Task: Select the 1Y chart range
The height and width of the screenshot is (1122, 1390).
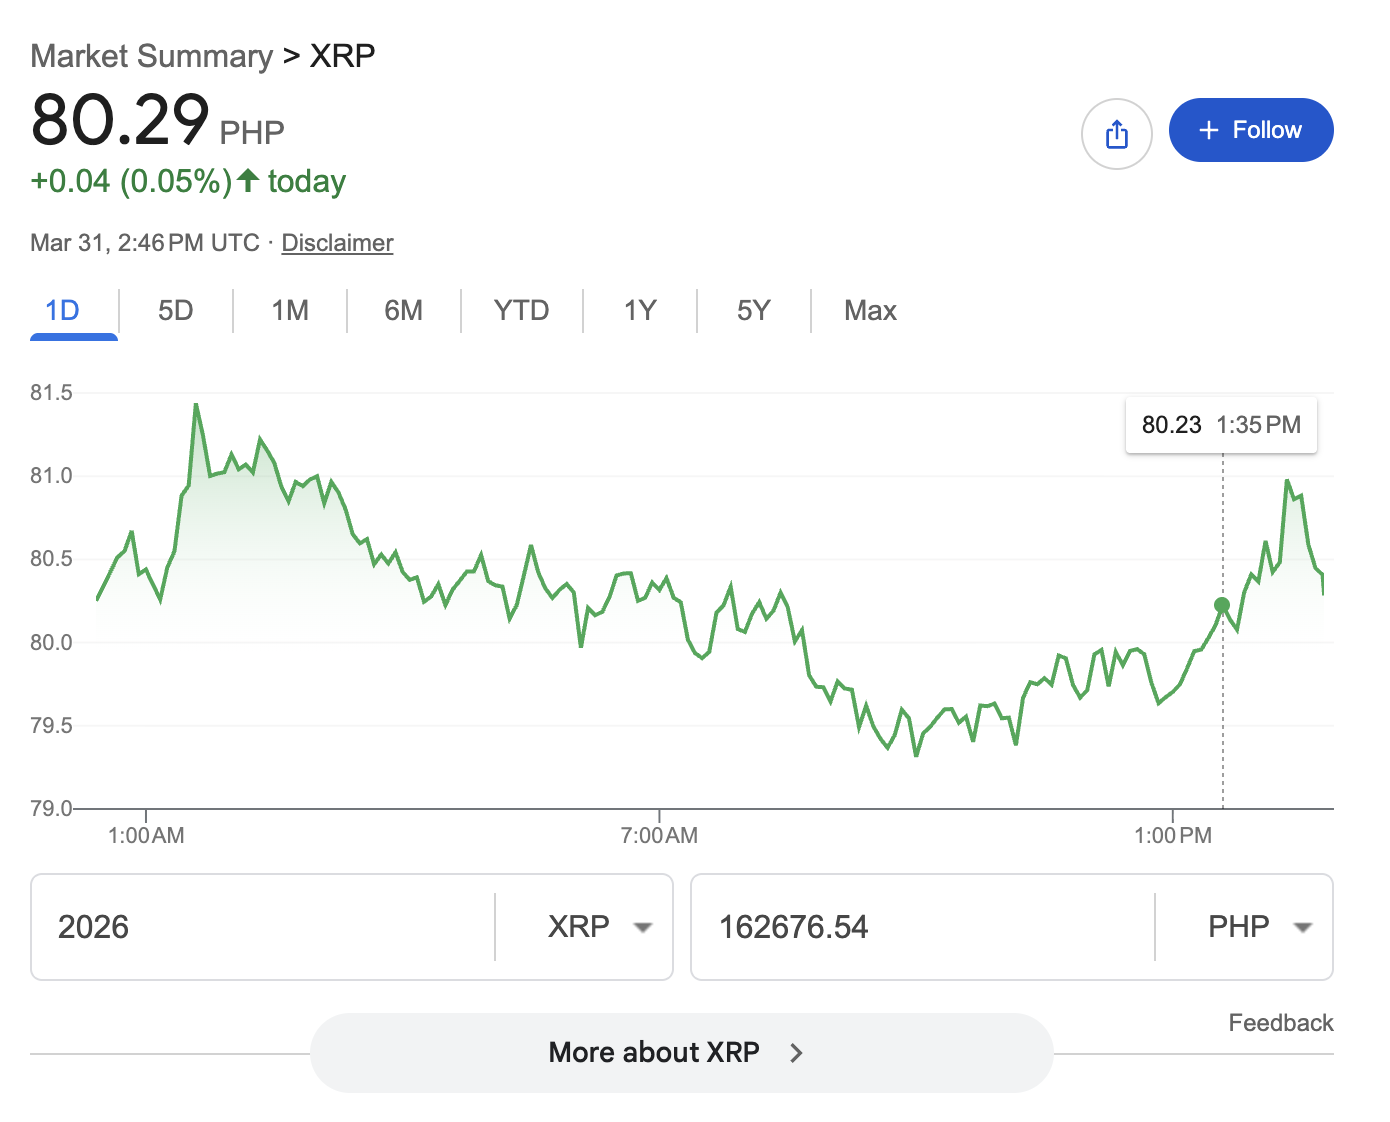Action: tap(639, 311)
